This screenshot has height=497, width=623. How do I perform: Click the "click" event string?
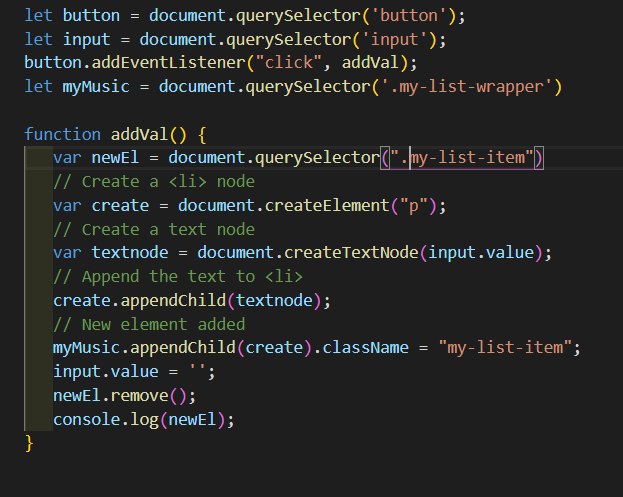[x=289, y=63]
